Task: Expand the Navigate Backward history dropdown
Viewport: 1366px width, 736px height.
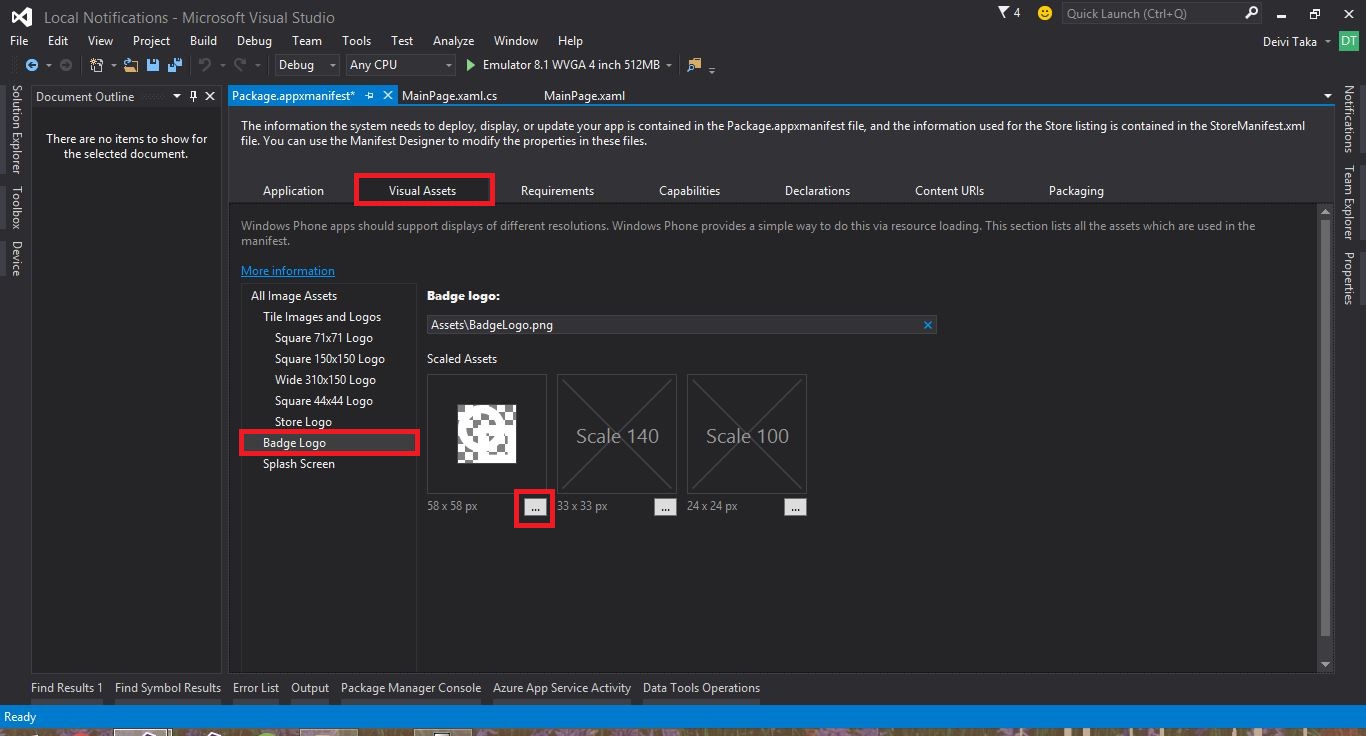Action: tap(47, 65)
